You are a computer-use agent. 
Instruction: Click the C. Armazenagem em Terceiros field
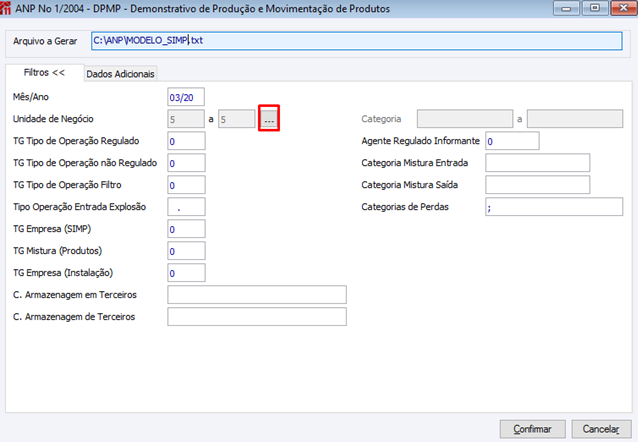click(257, 295)
